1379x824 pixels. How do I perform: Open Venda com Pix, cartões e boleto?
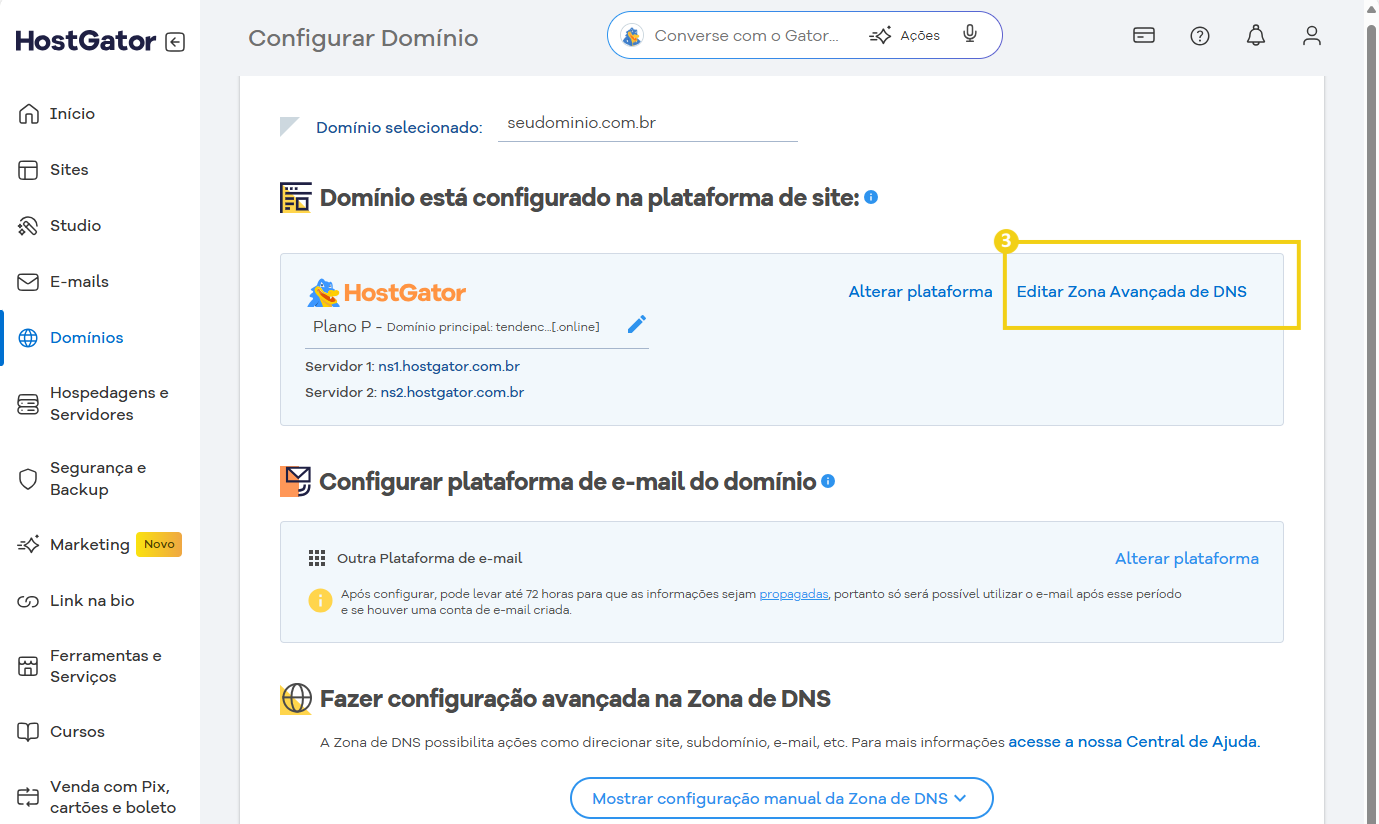tap(113, 797)
